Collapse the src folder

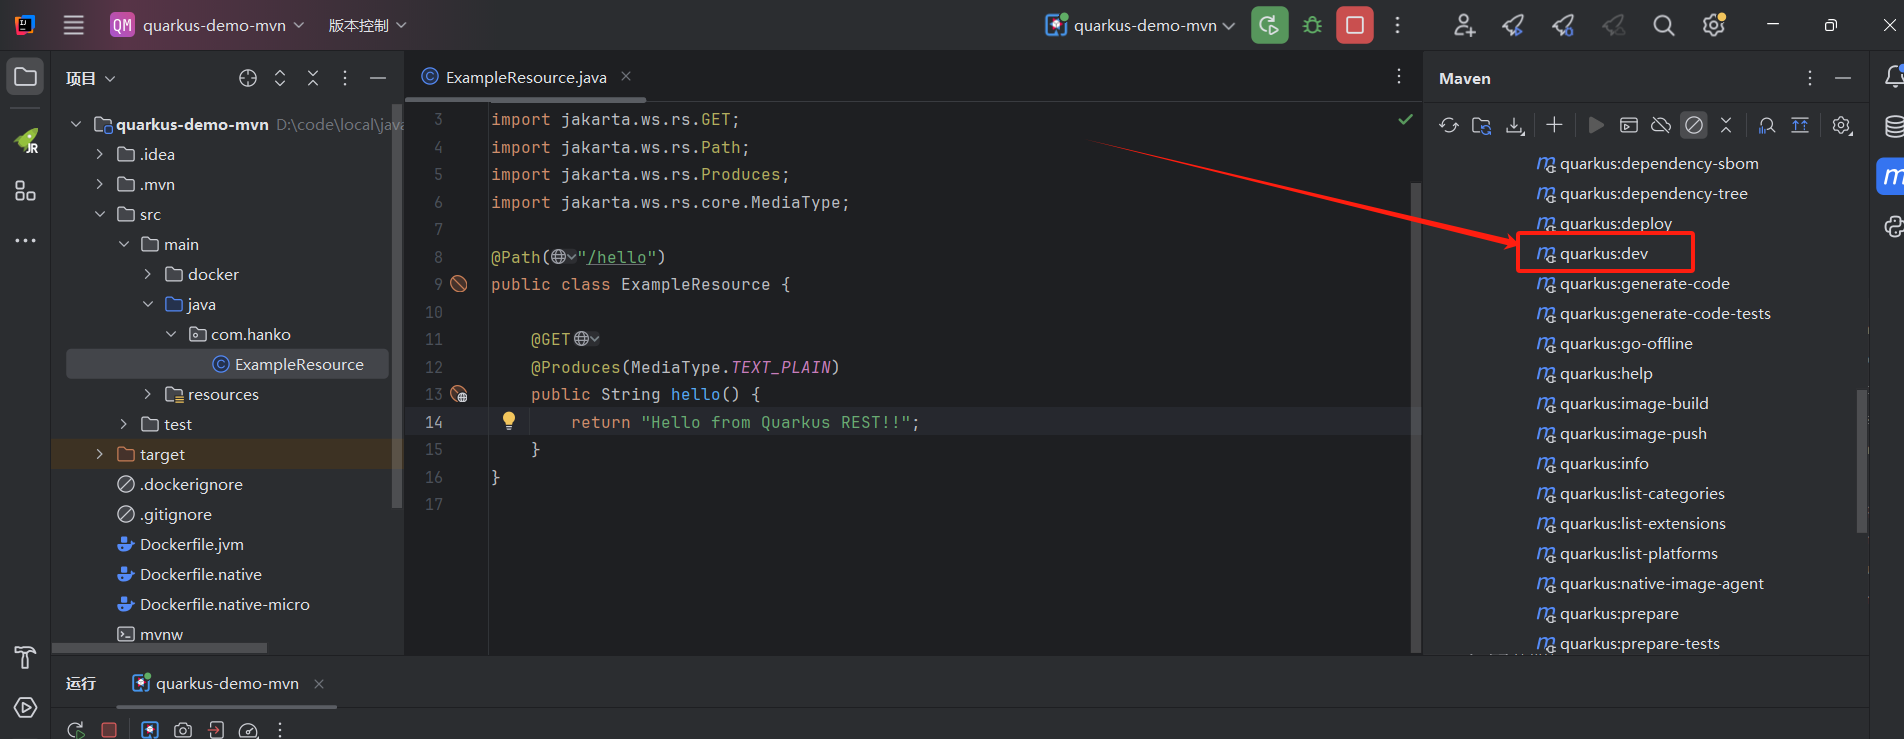[100, 214]
